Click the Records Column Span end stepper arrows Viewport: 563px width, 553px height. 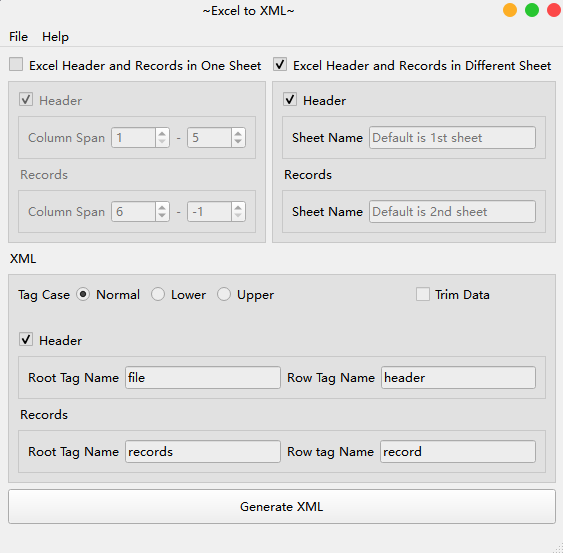[238, 212]
